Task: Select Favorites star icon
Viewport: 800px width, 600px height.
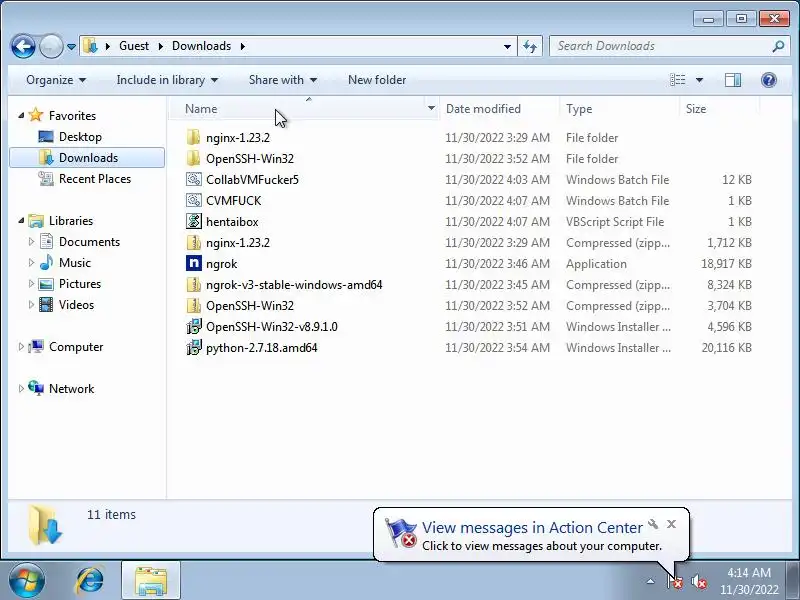Action: 36,115
